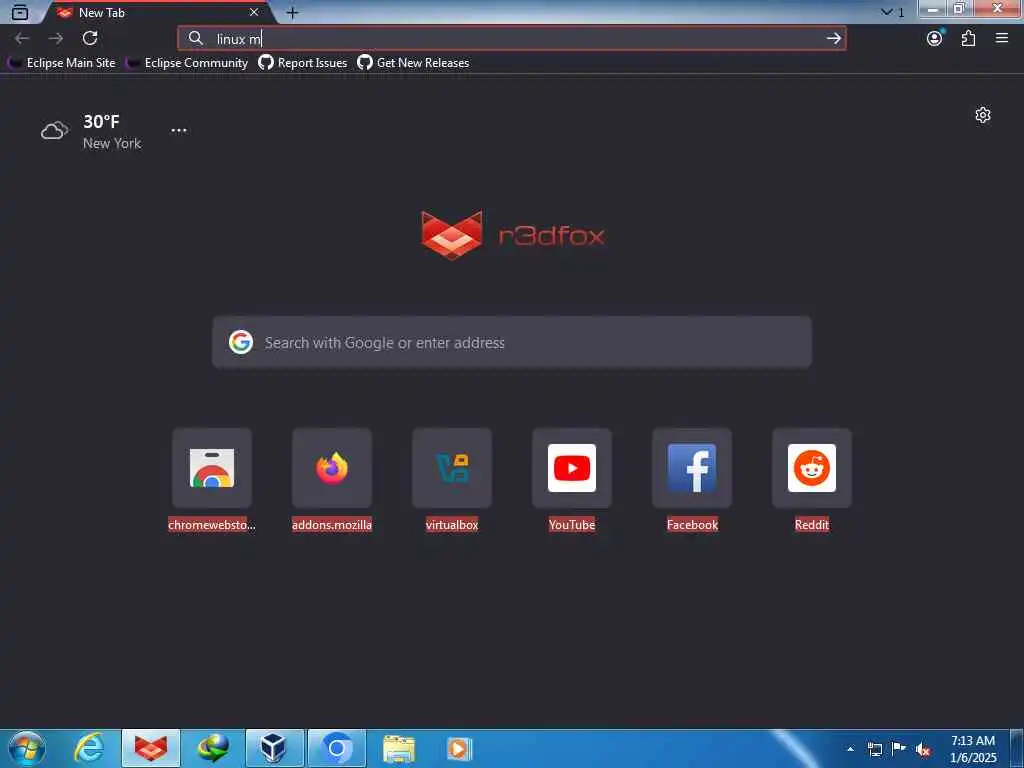
Task: Select r3dfox browser taskbar button
Action: click(151, 748)
